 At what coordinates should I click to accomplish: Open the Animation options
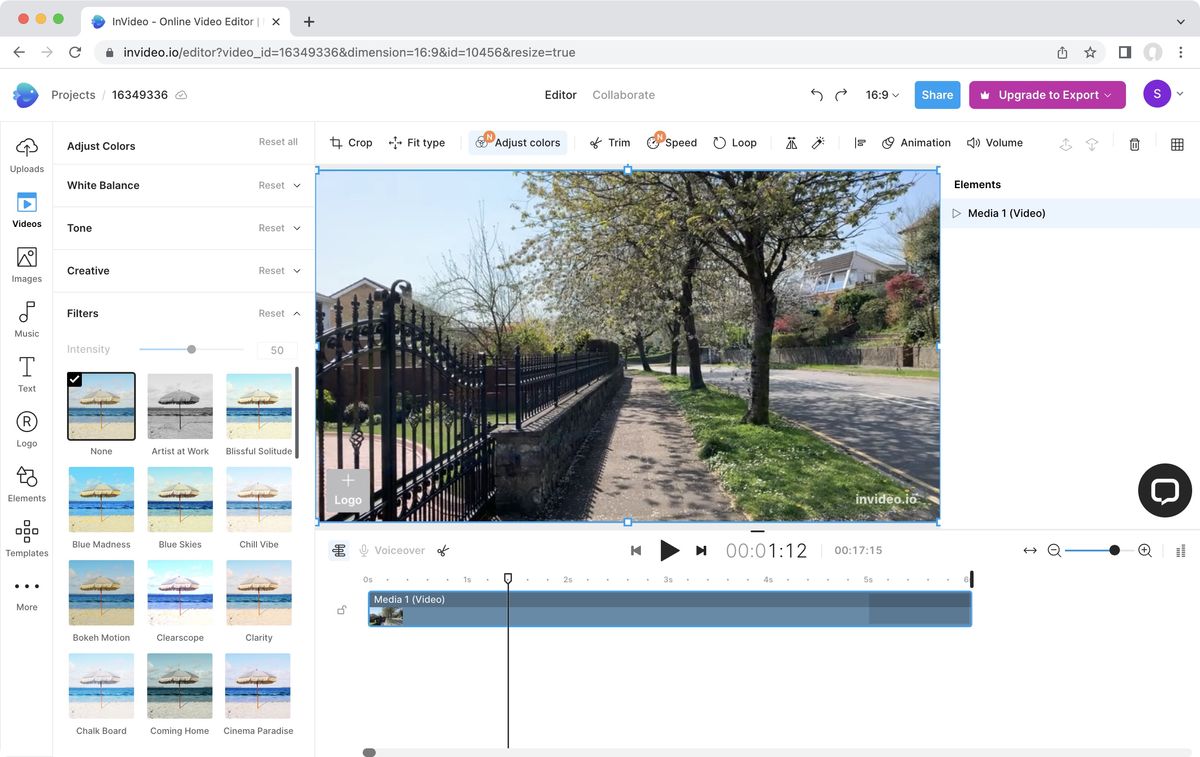pos(916,142)
